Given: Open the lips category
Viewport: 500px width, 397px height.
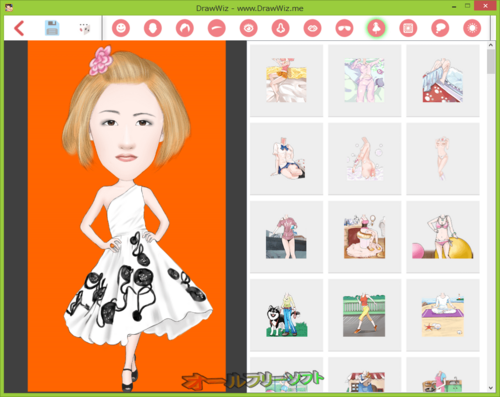Looking at the screenshot, I should (312, 28).
